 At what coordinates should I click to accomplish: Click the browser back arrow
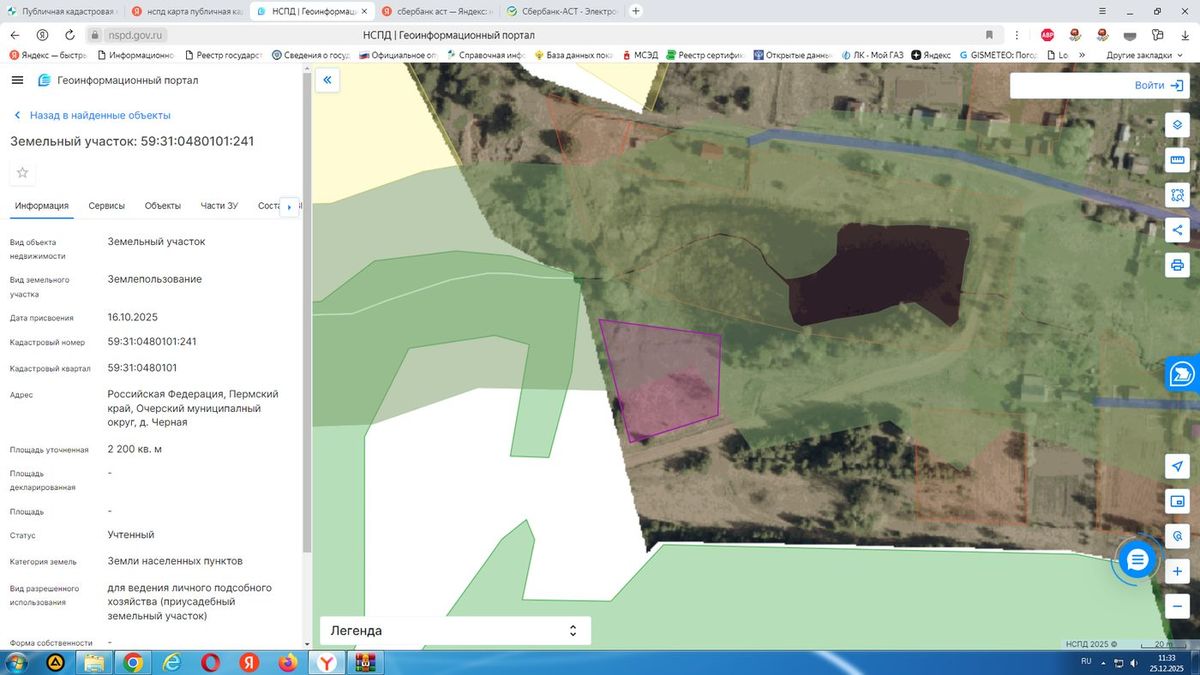click(14, 34)
